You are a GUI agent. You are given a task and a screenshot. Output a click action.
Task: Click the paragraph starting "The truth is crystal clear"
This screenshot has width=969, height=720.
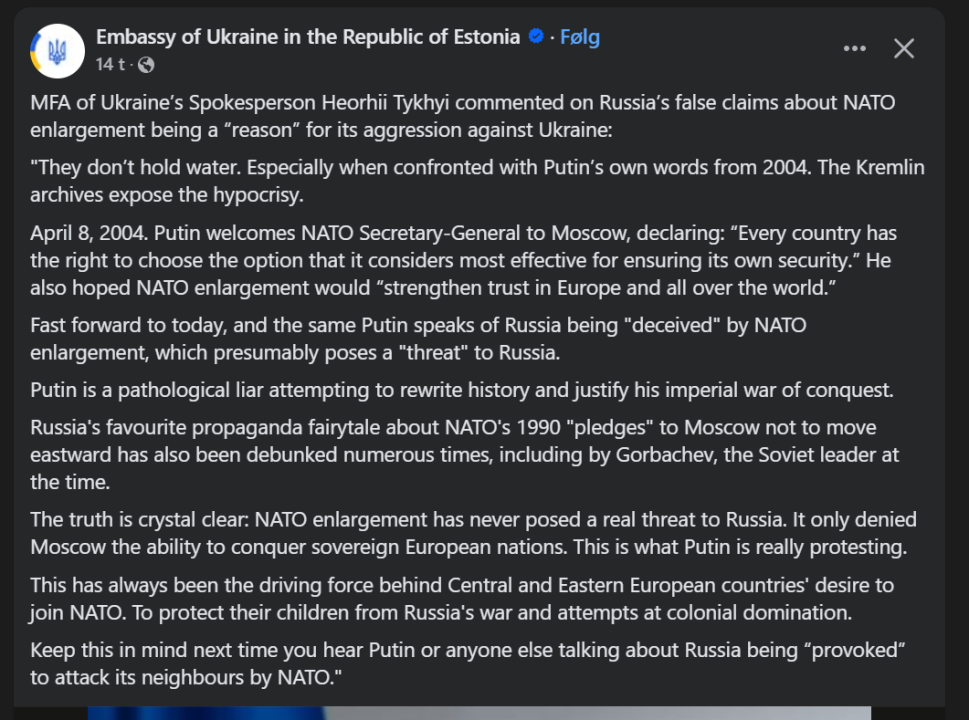tap(473, 533)
